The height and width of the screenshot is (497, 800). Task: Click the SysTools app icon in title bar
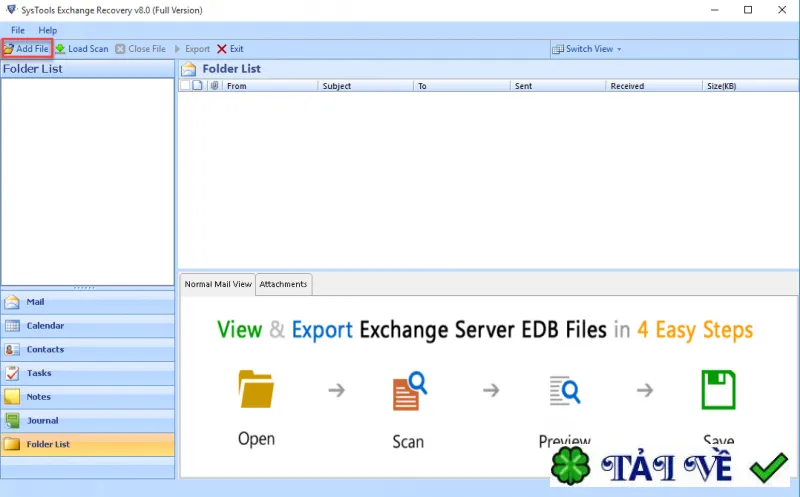pyautogui.click(x=11, y=10)
